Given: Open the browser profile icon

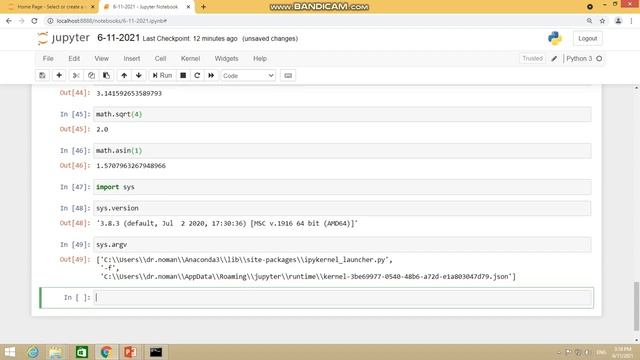Looking at the screenshot, I should (x=618, y=21).
